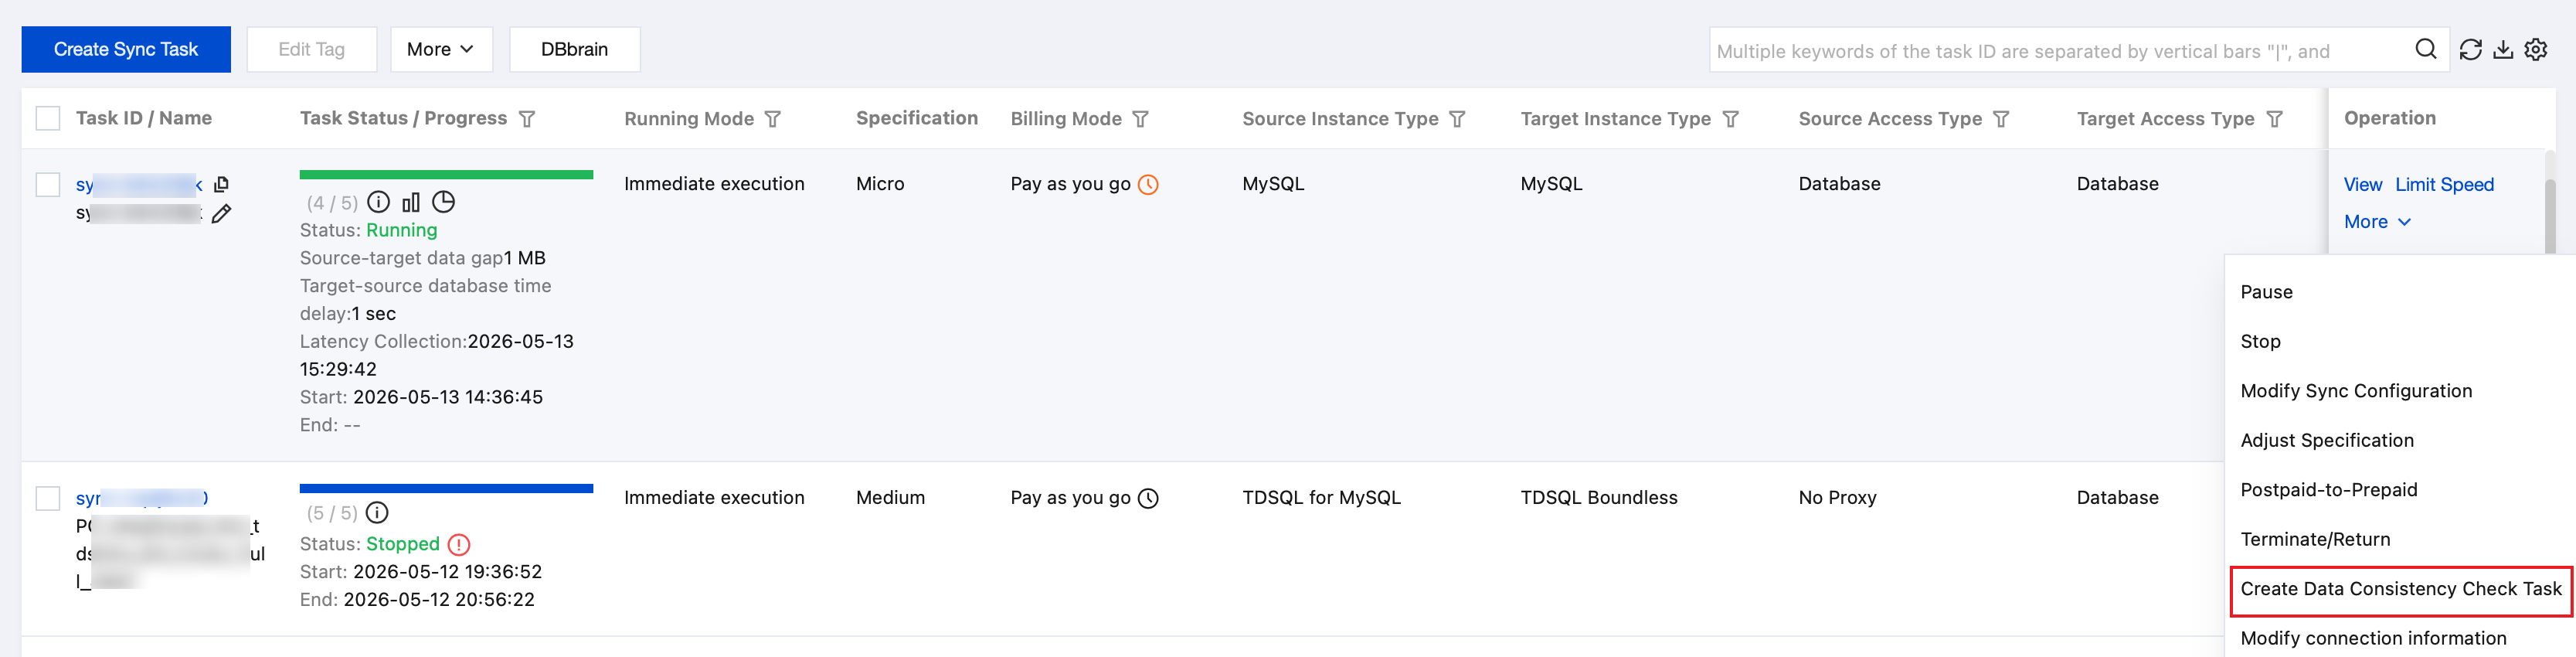Choose Pause from the dropdown menu
This screenshot has width=2576, height=657.
(2266, 292)
